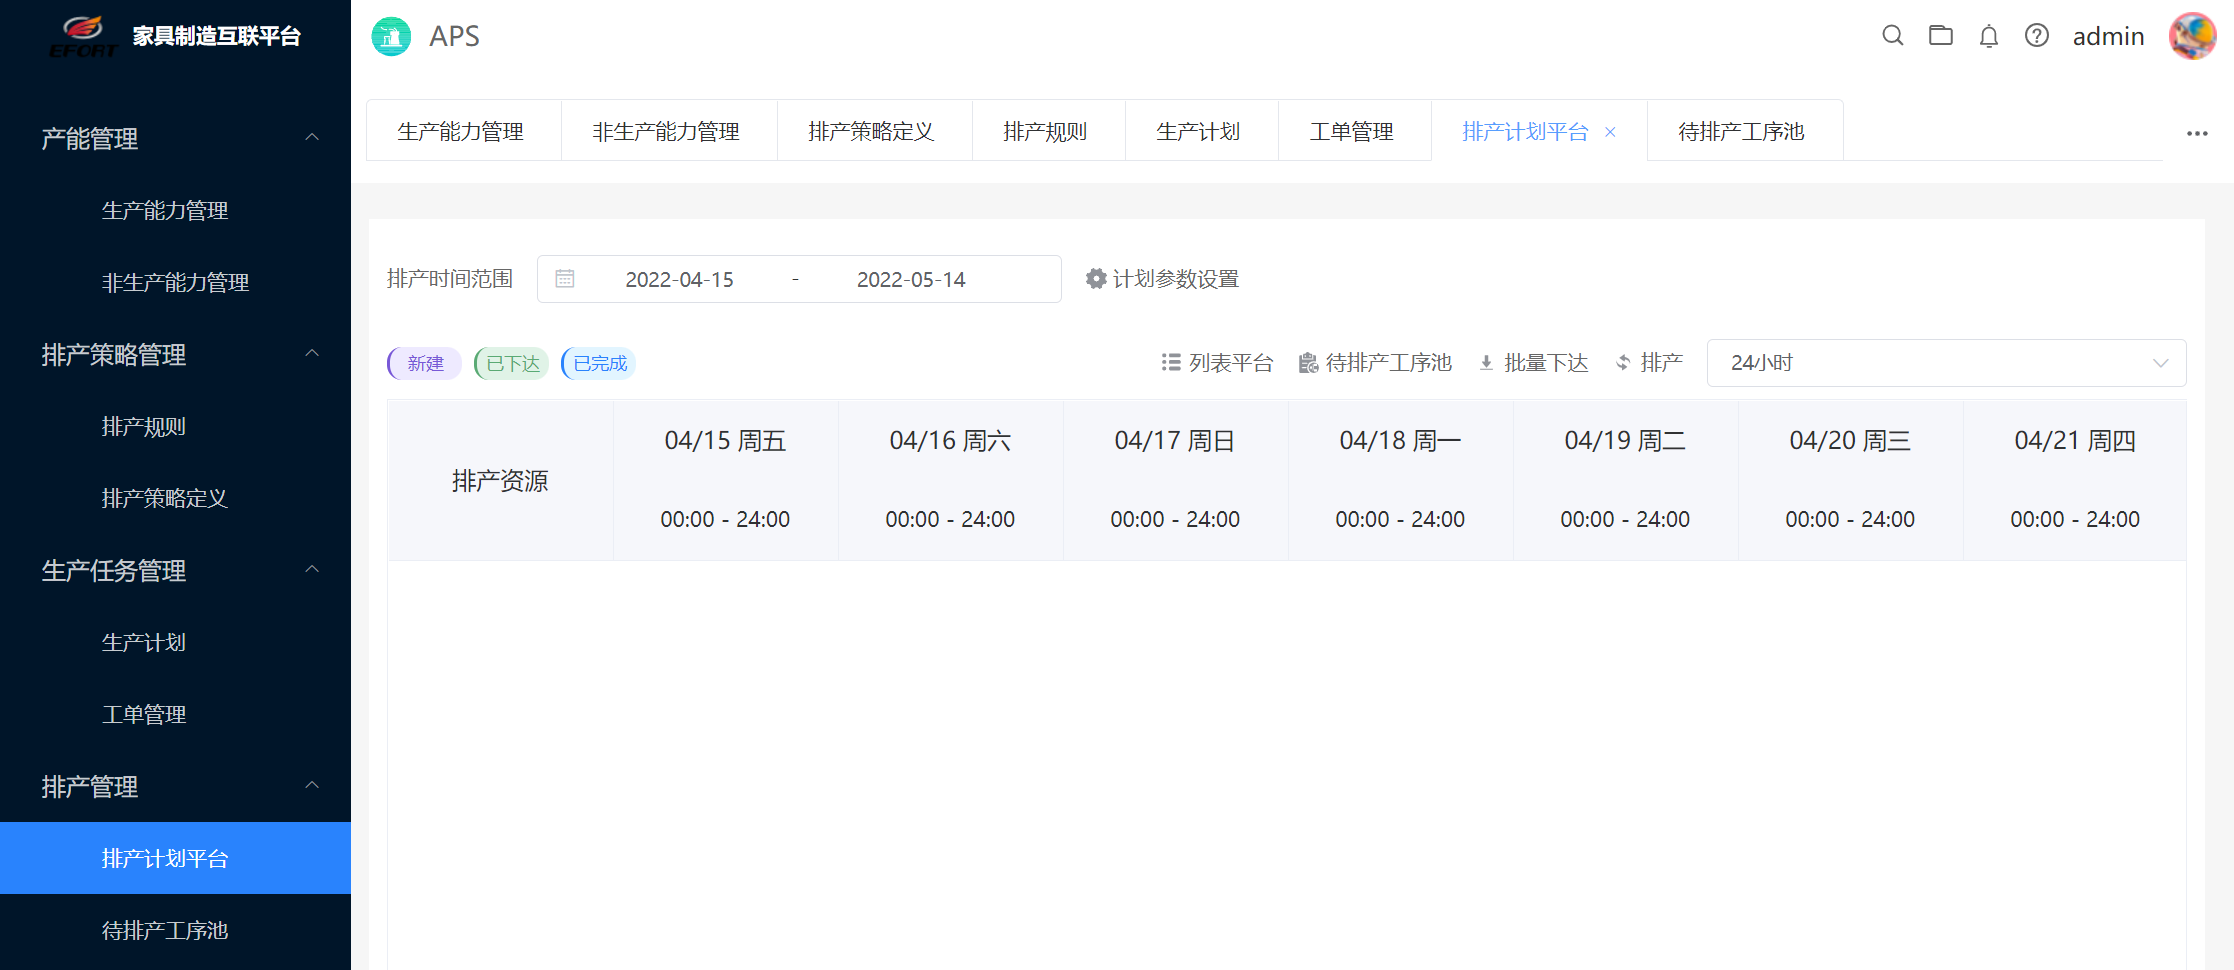Close the 排产计划平台 tab
2234x970 pixels.
pos(1610,132)
